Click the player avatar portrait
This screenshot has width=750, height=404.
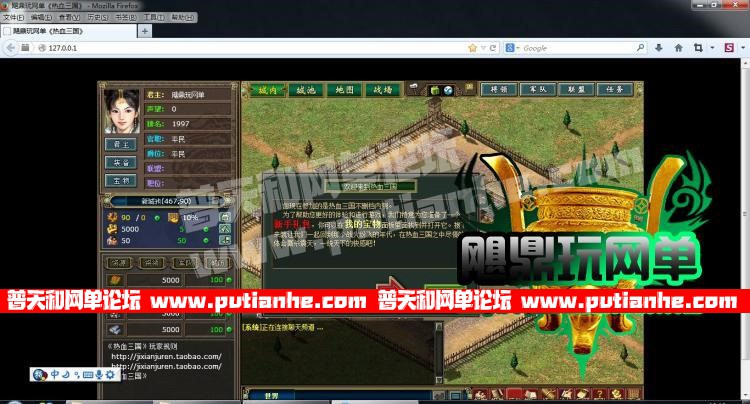pos(122,111)
